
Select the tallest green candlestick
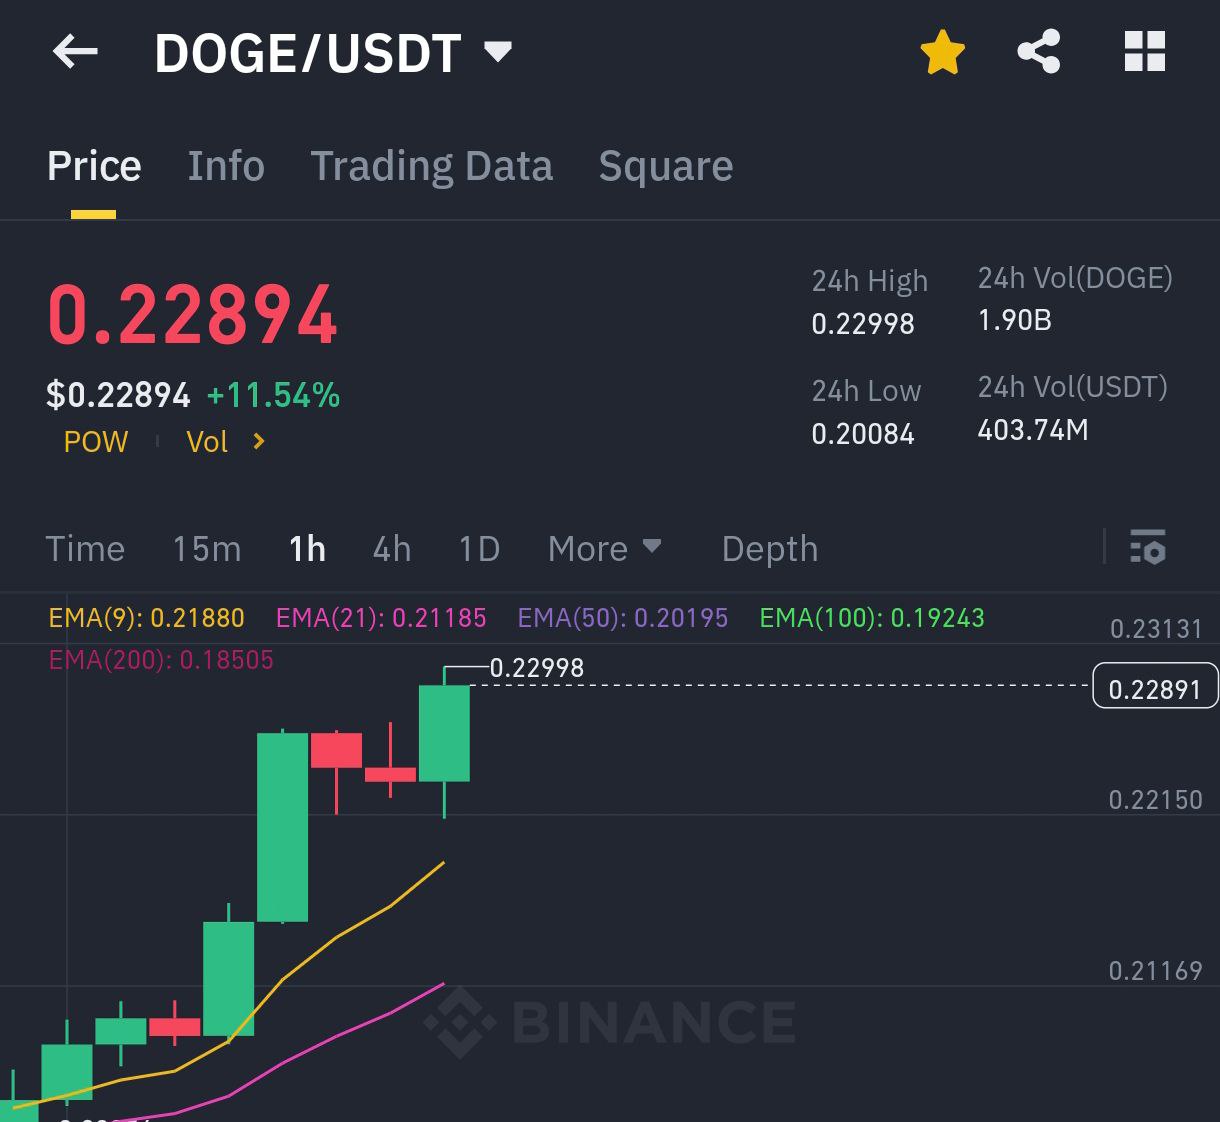283,827
